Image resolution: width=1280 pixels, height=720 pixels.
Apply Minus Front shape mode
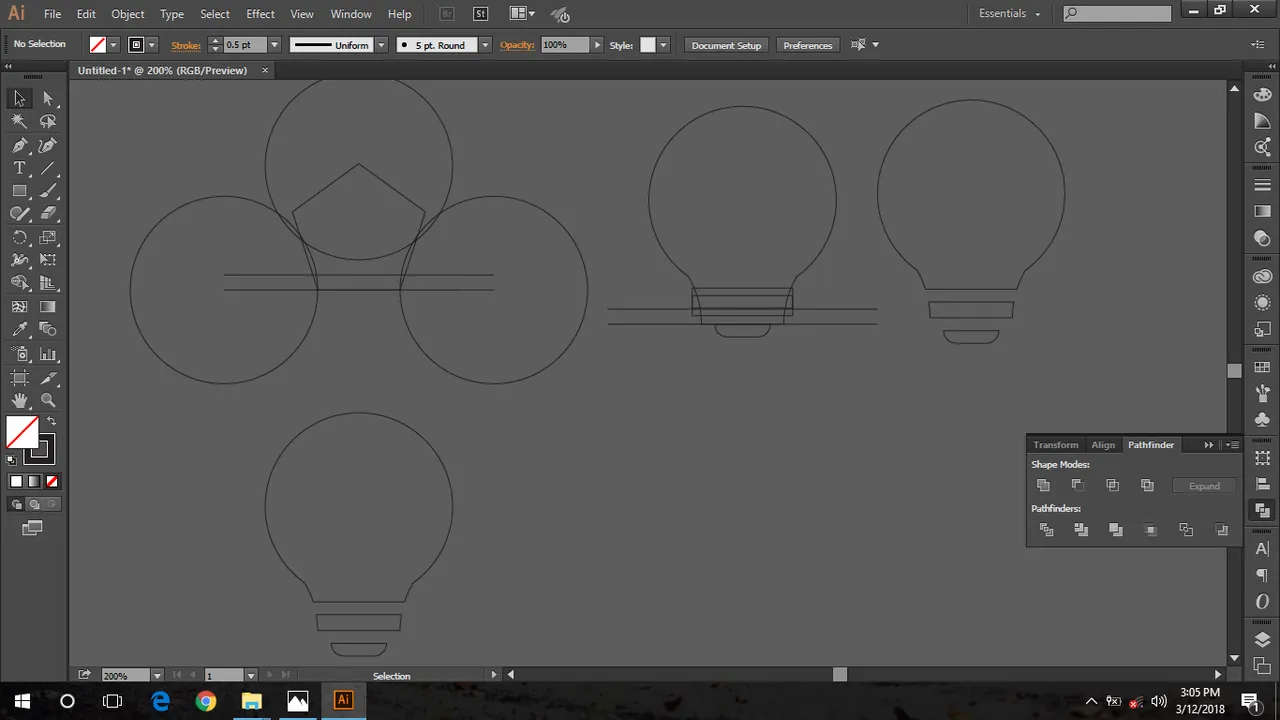[1078, 485]
